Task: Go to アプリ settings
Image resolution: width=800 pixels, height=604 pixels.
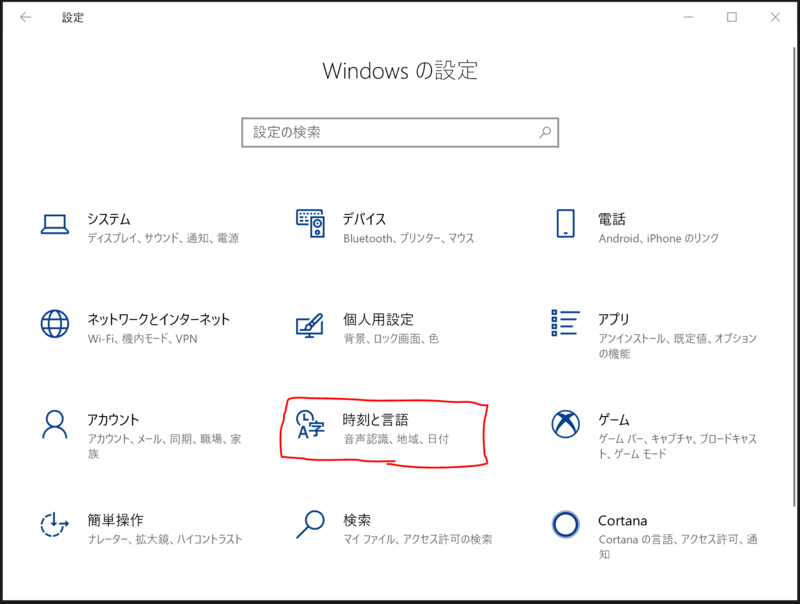Action: (x=613, y=319)
